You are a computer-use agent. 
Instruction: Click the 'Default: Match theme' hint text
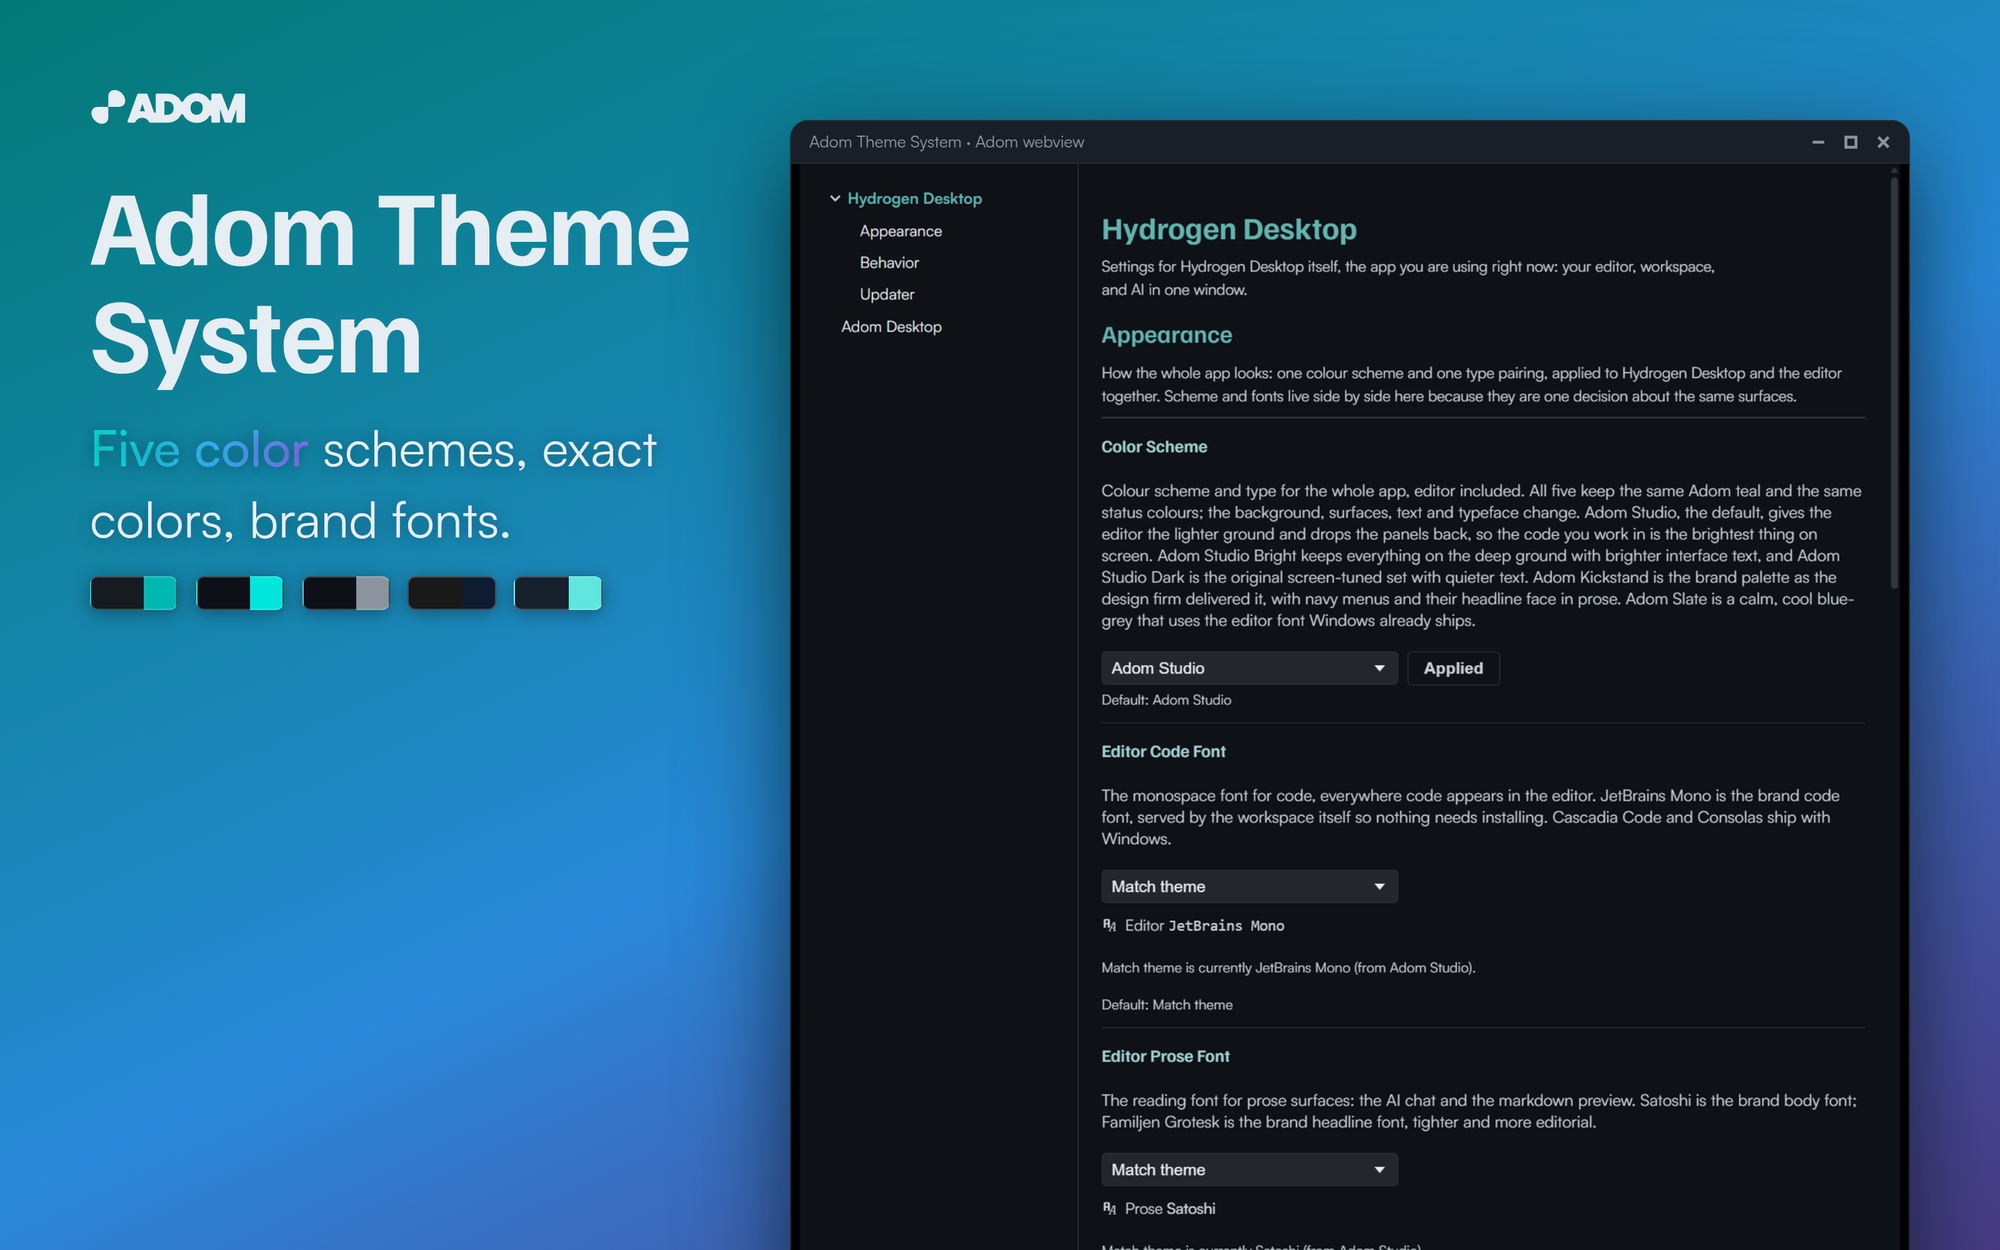coord(1167,1005)
